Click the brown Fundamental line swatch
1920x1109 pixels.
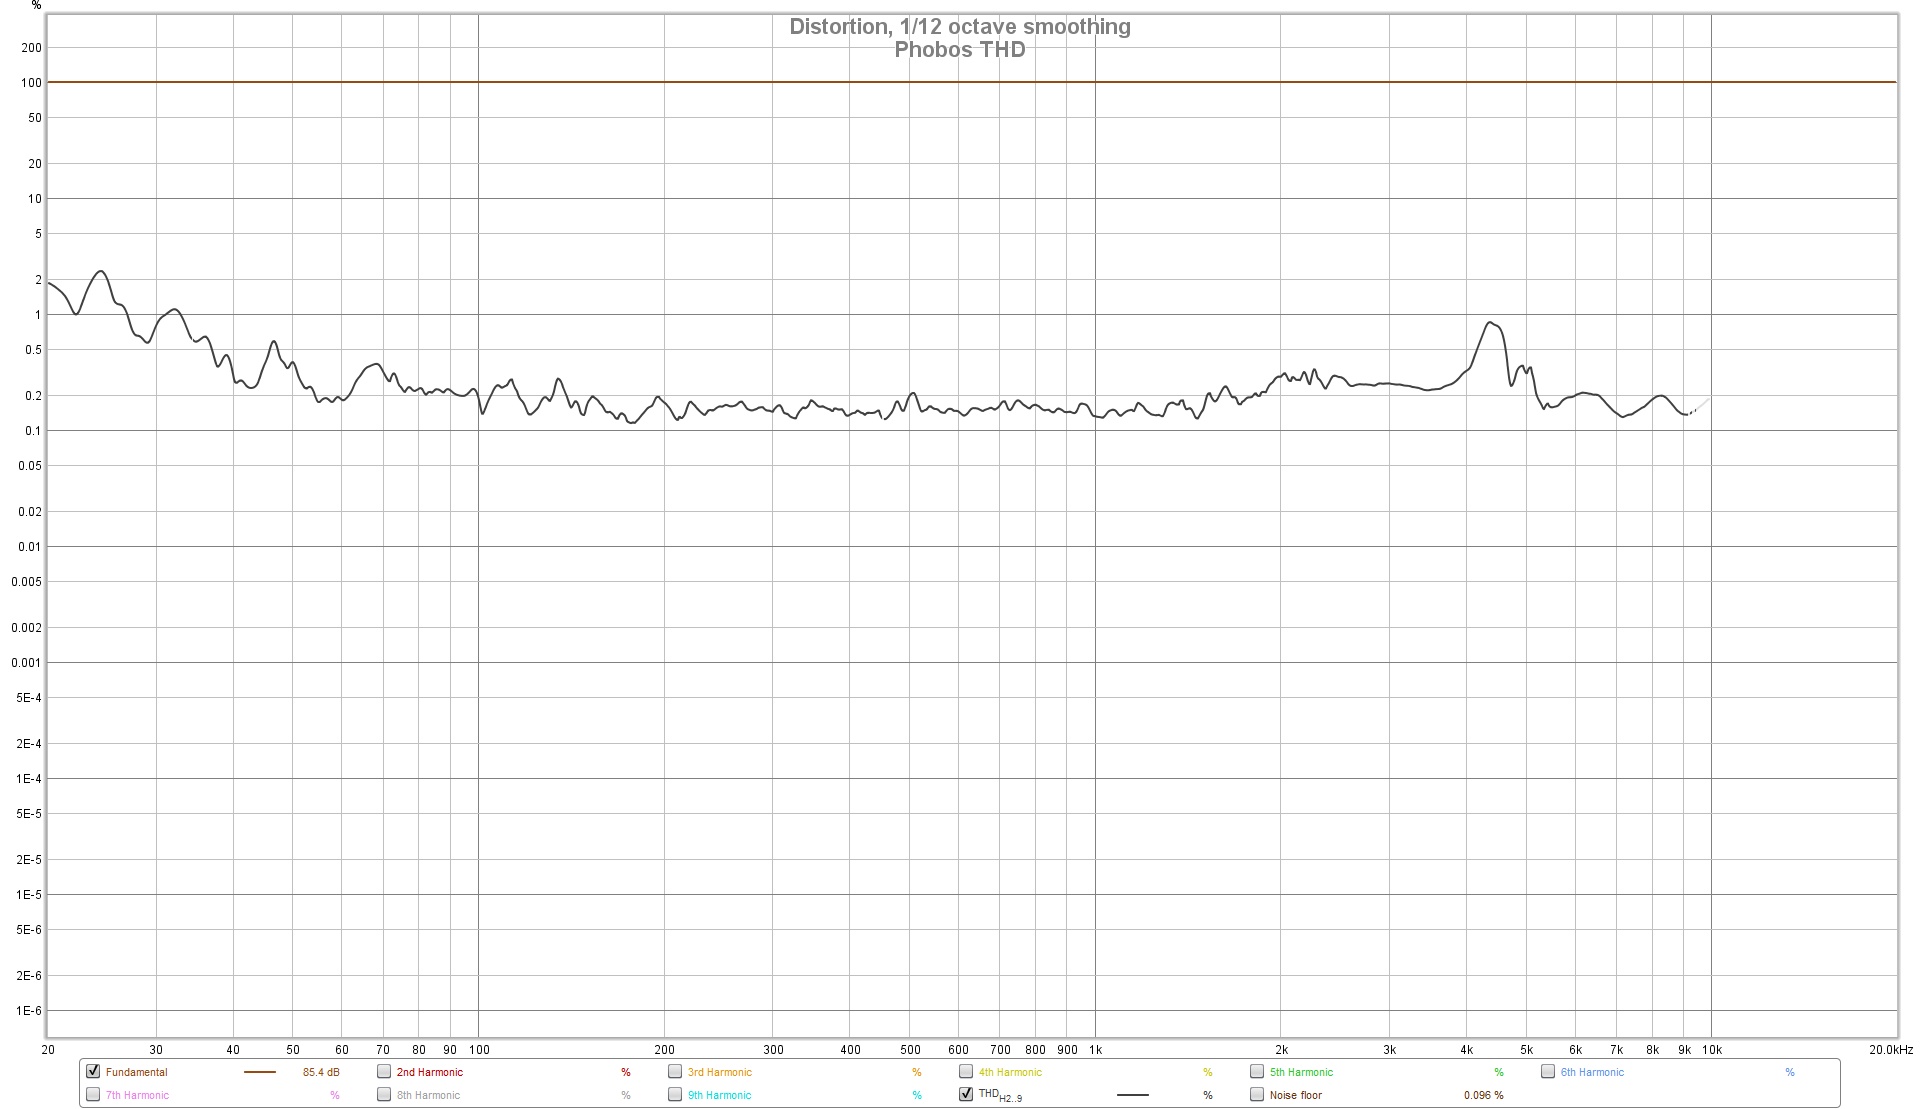259,1072
